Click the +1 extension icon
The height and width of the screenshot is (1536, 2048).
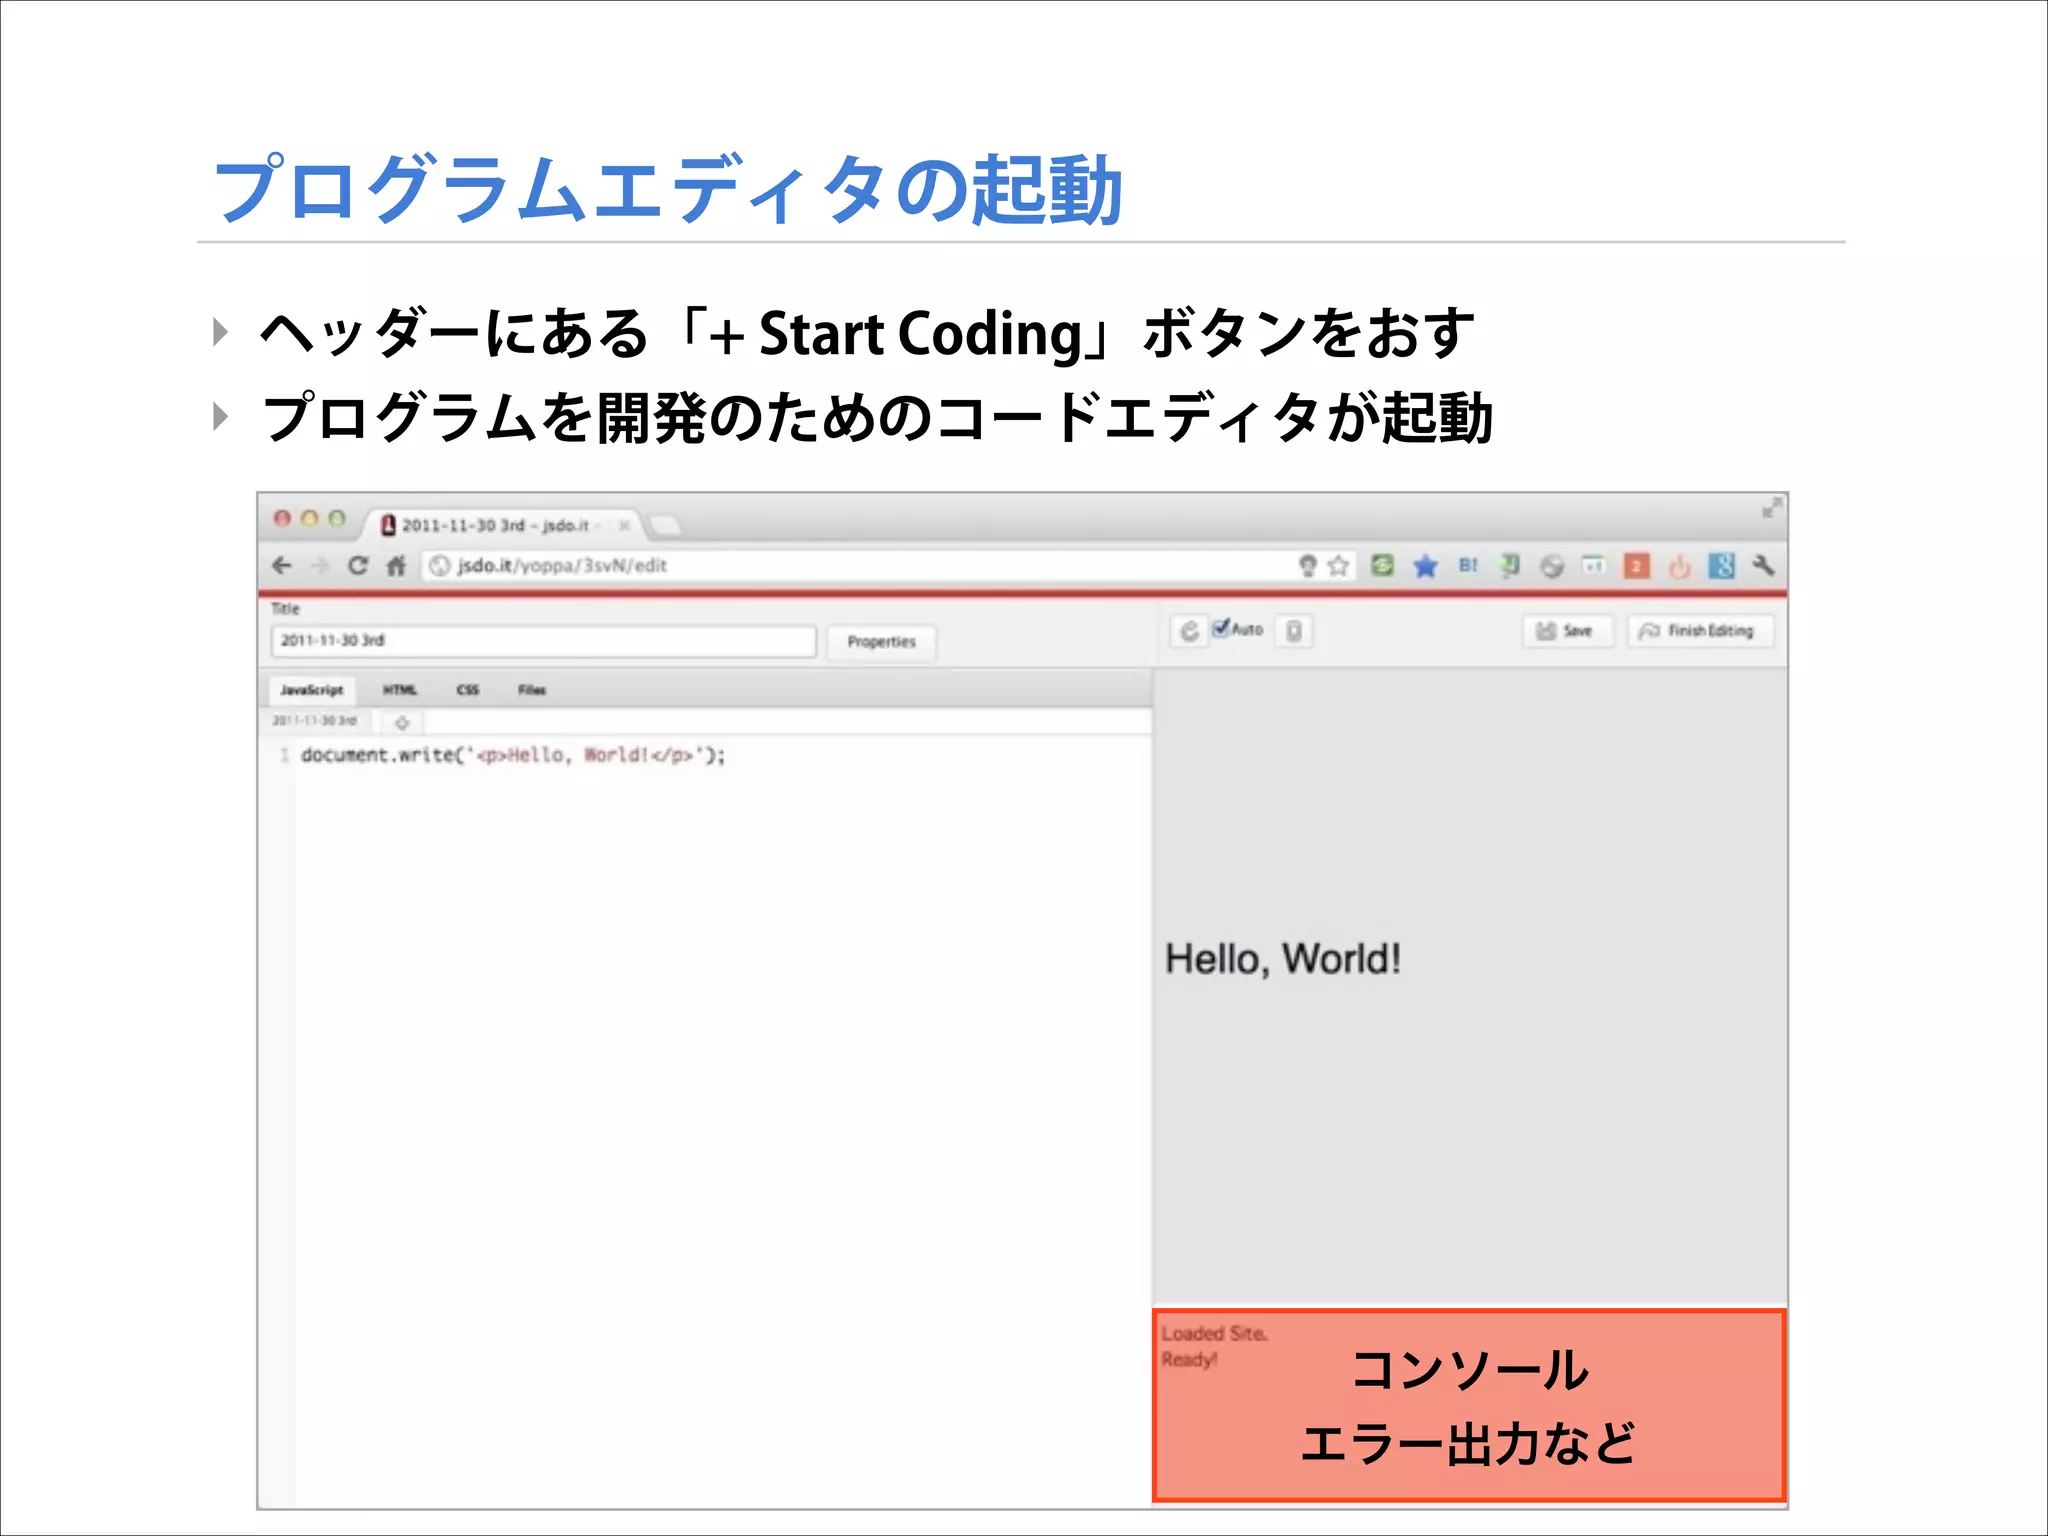click(x=1594, y=566)
